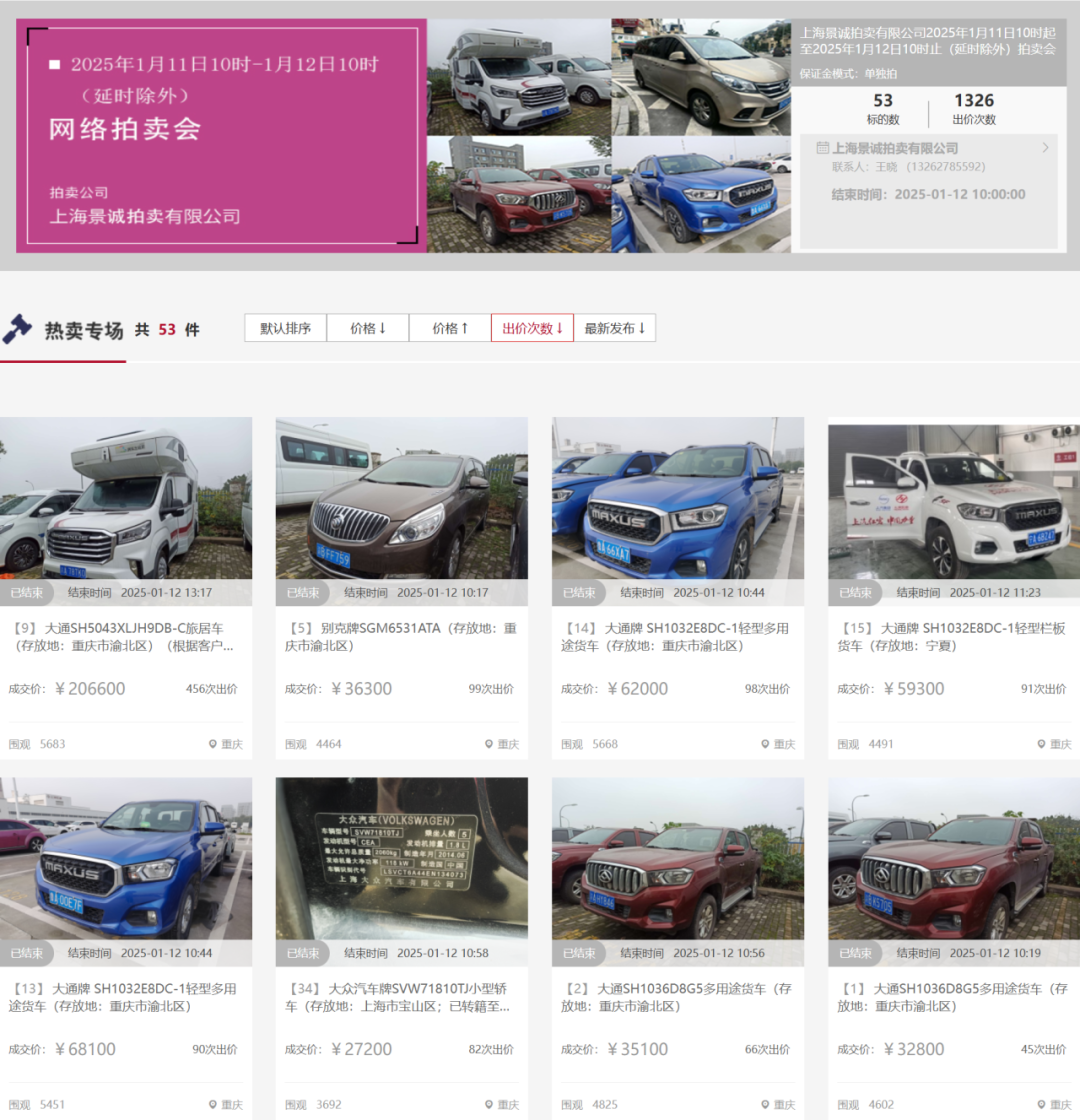The width and height of the screenshot is (1080, 1120).
Task: Click the pink 网络拍卖会 banner
Action: [221, 136]
